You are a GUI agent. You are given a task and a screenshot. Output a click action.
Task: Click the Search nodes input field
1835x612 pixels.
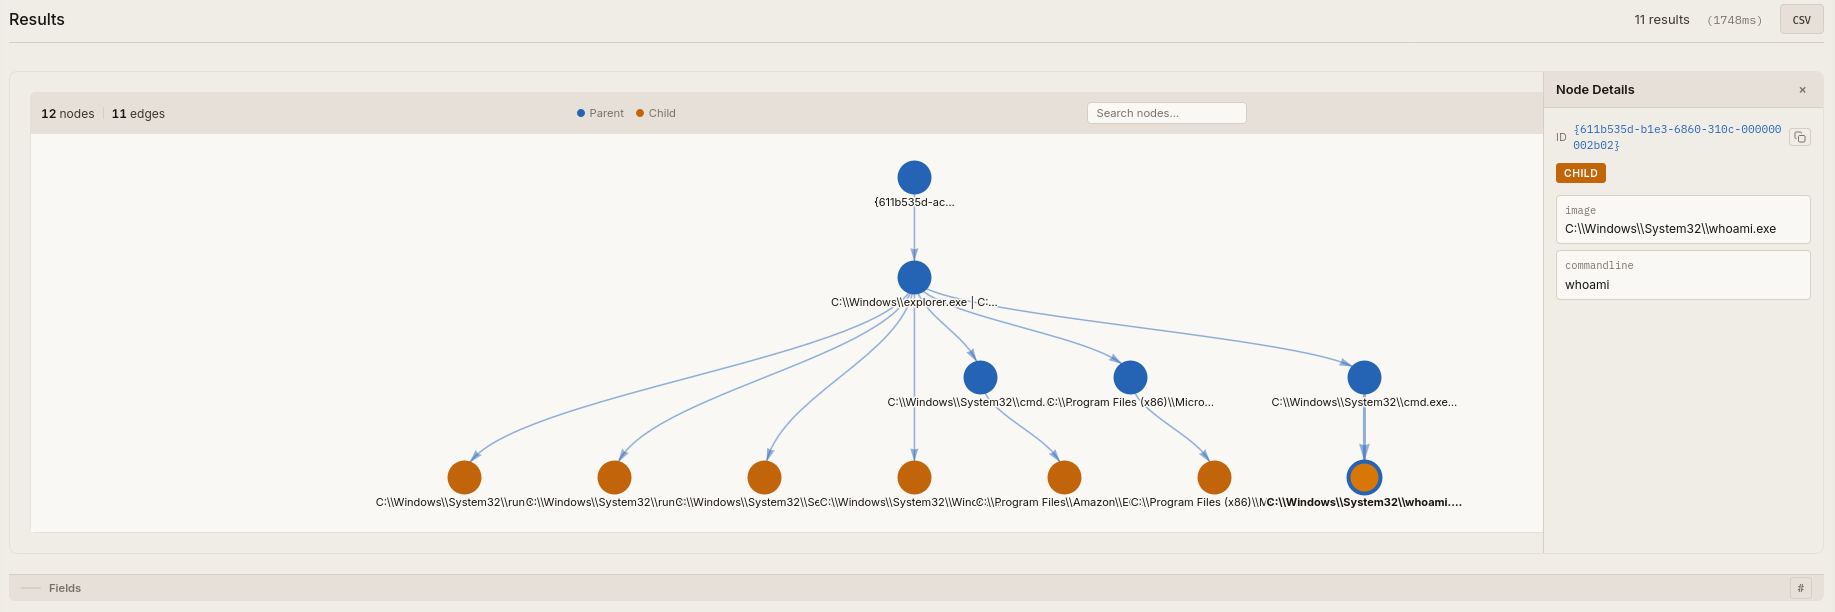tap(1167, 113)
